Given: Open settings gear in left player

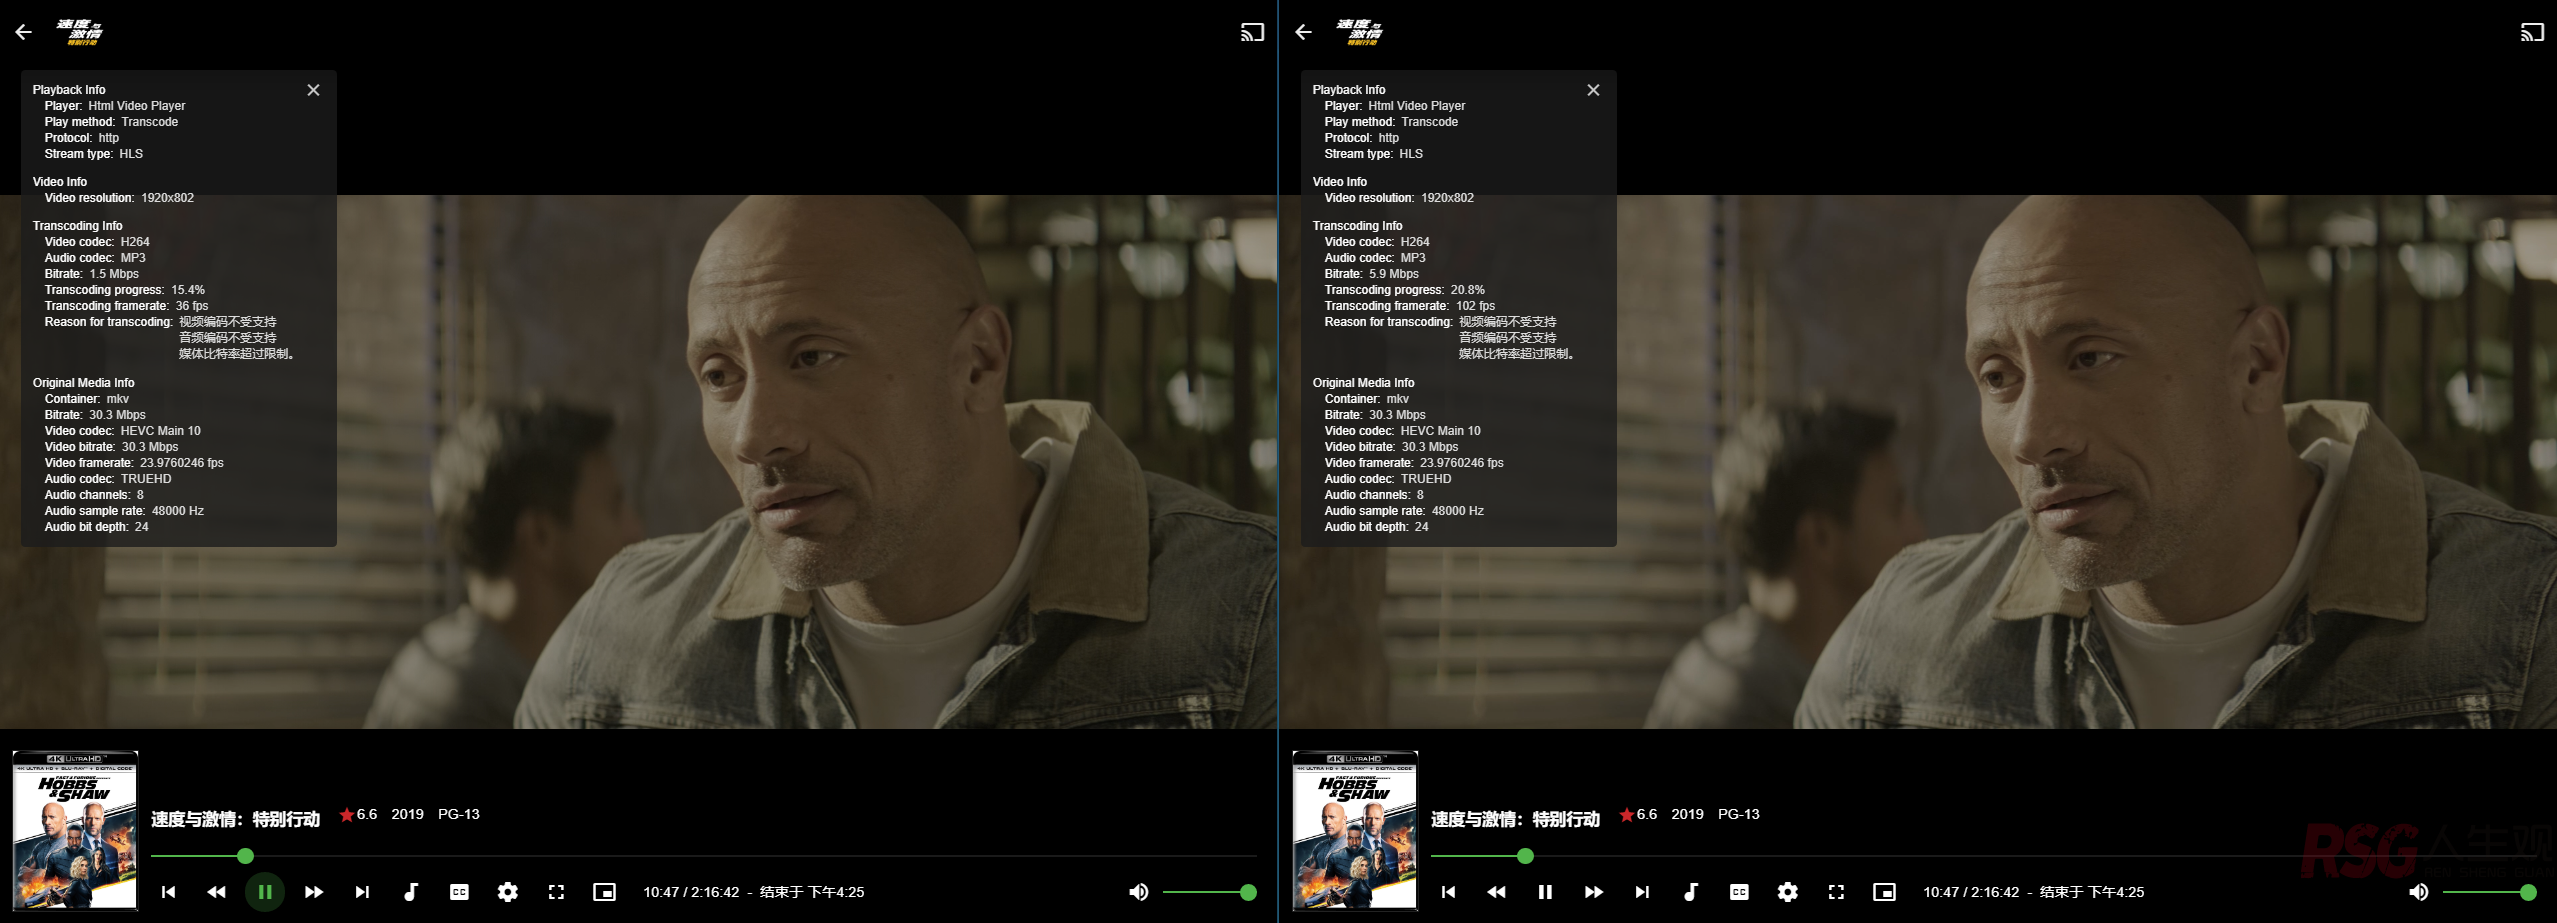Looking at the screenshot, I should pos(508,892).
